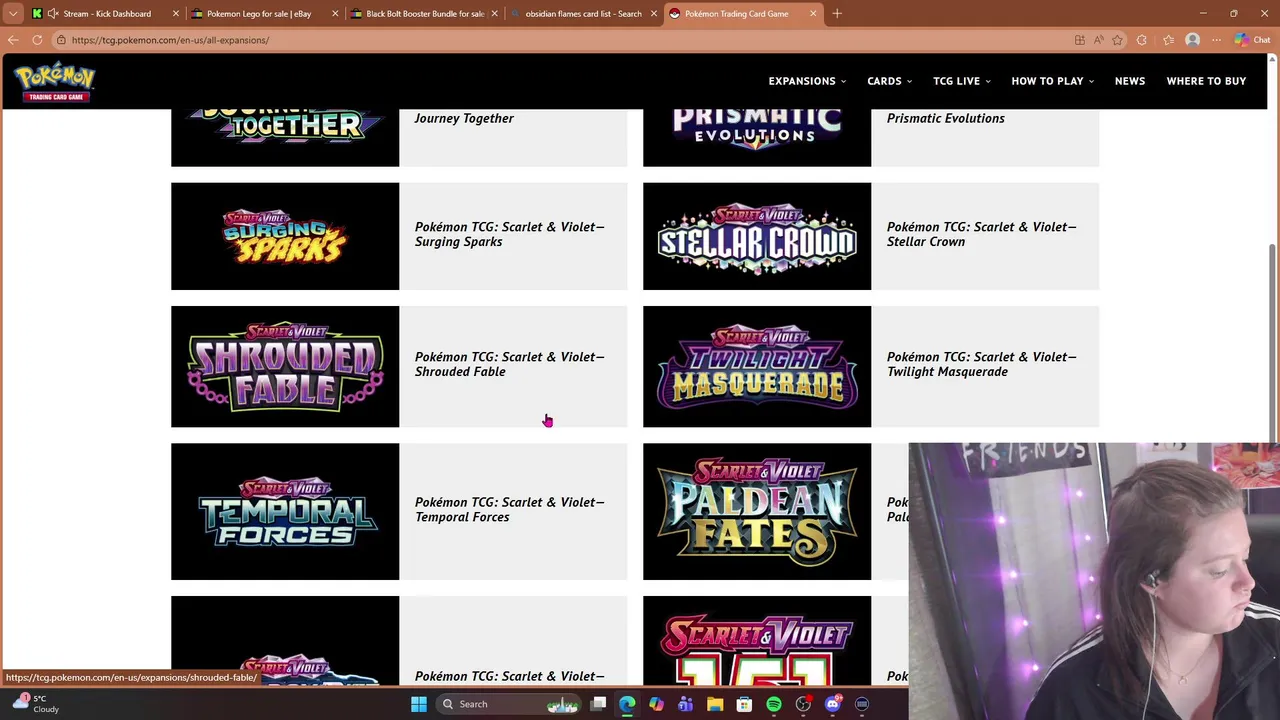Open Spotify from the taskbar
The width and height of the screenshot is (1280, 720).
pyautogui.click(x=774, y=704)
